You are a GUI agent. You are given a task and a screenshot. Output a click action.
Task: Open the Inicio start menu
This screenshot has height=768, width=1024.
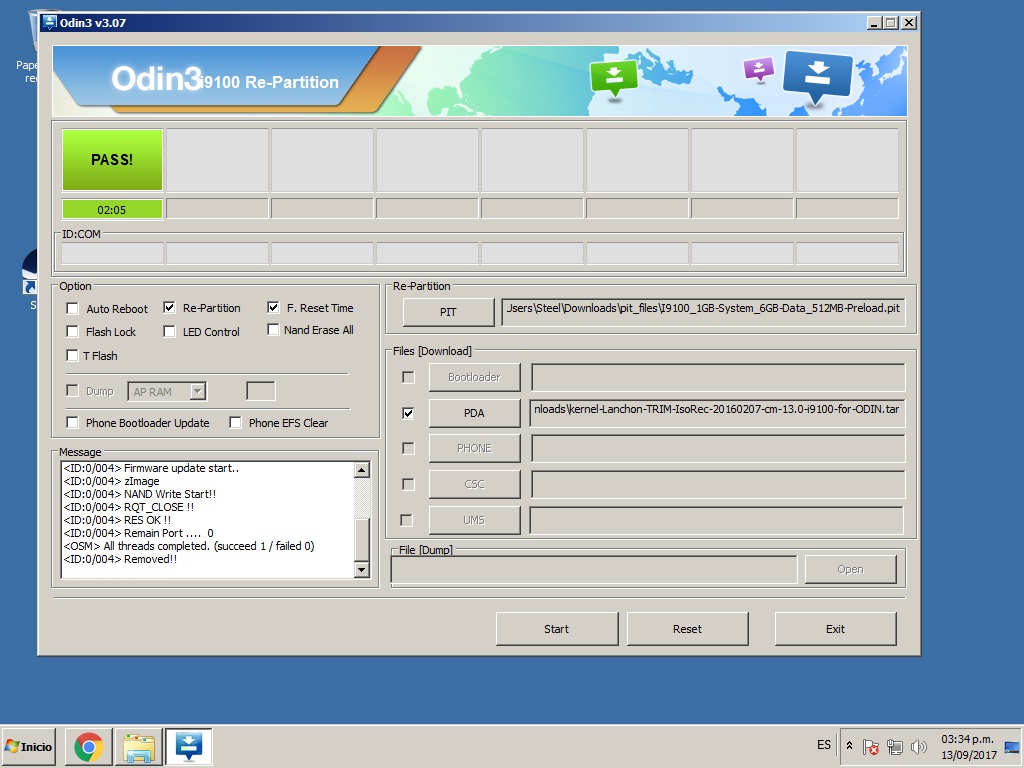pos(28,746)
